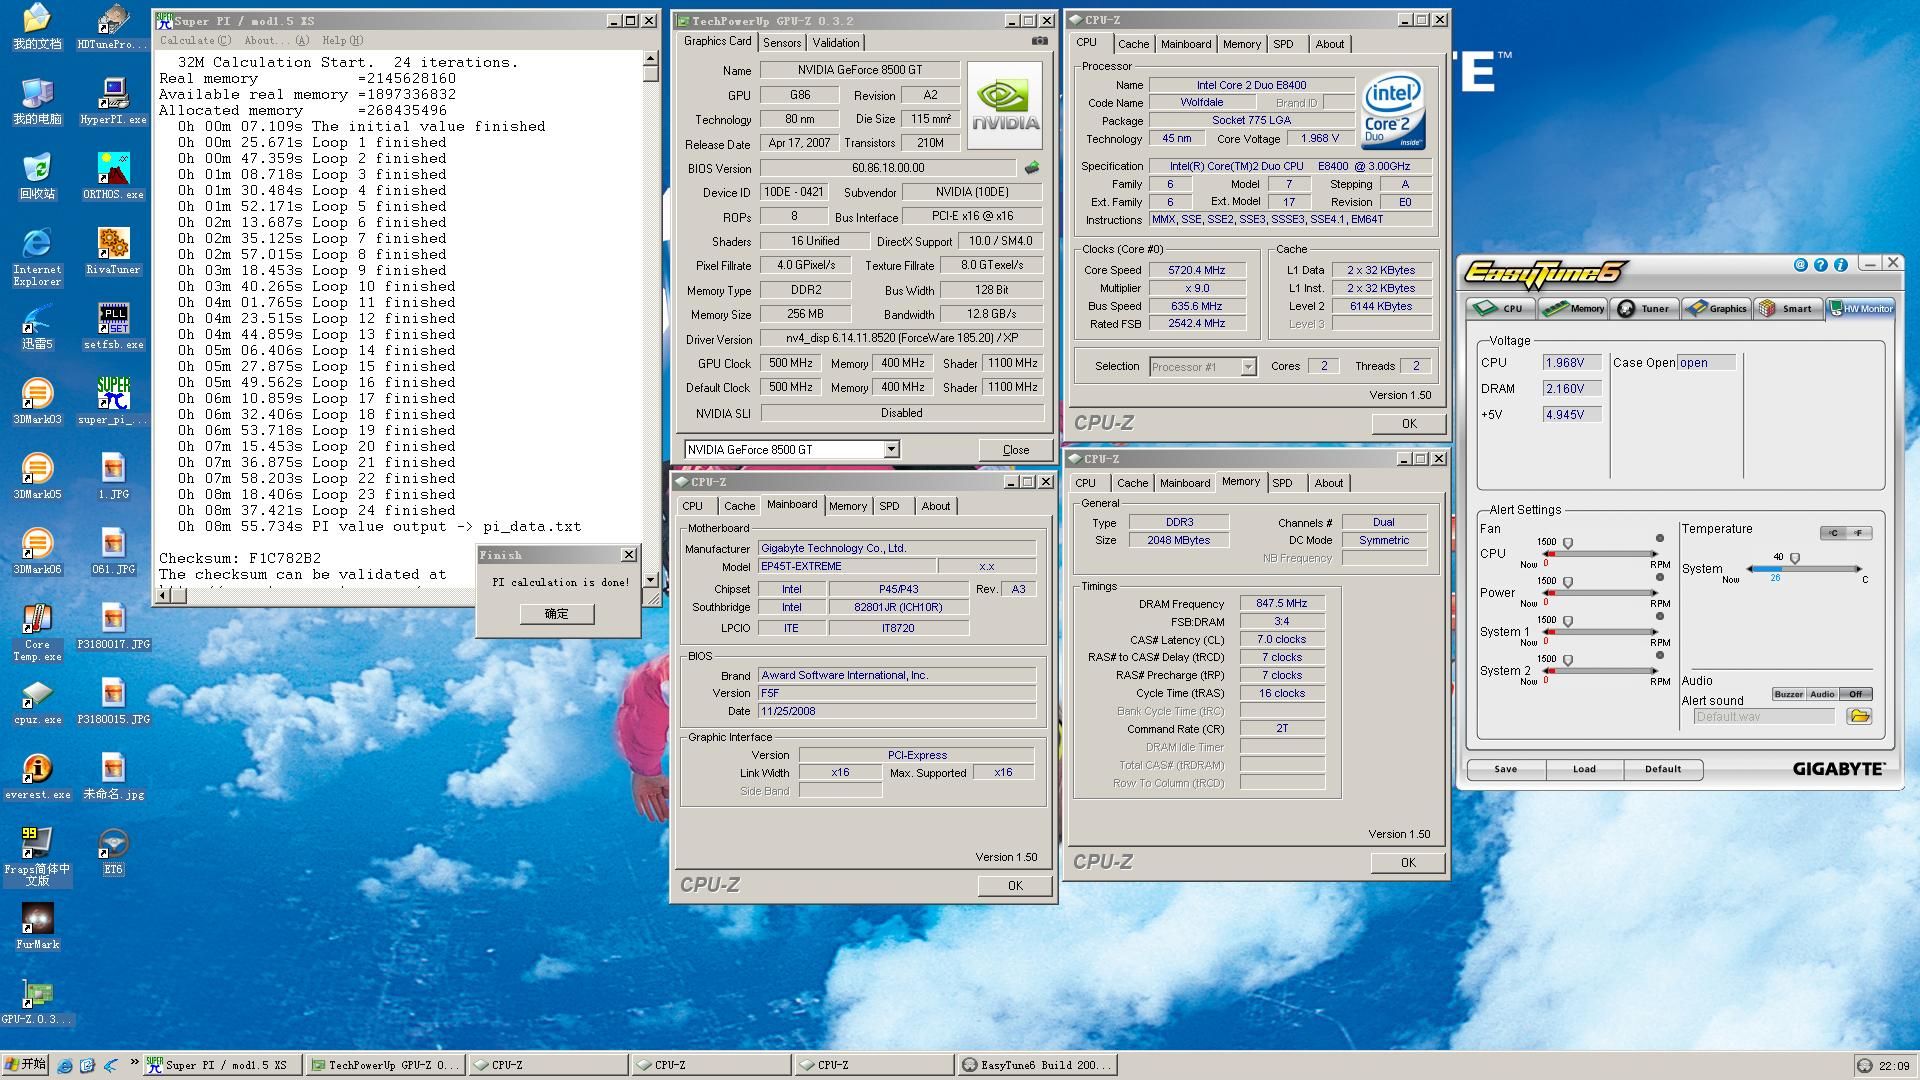Viewport: 1920px width, 1080px height.
Task: Open the HyperPI.exe desktop icon
Action: [113, 101]
